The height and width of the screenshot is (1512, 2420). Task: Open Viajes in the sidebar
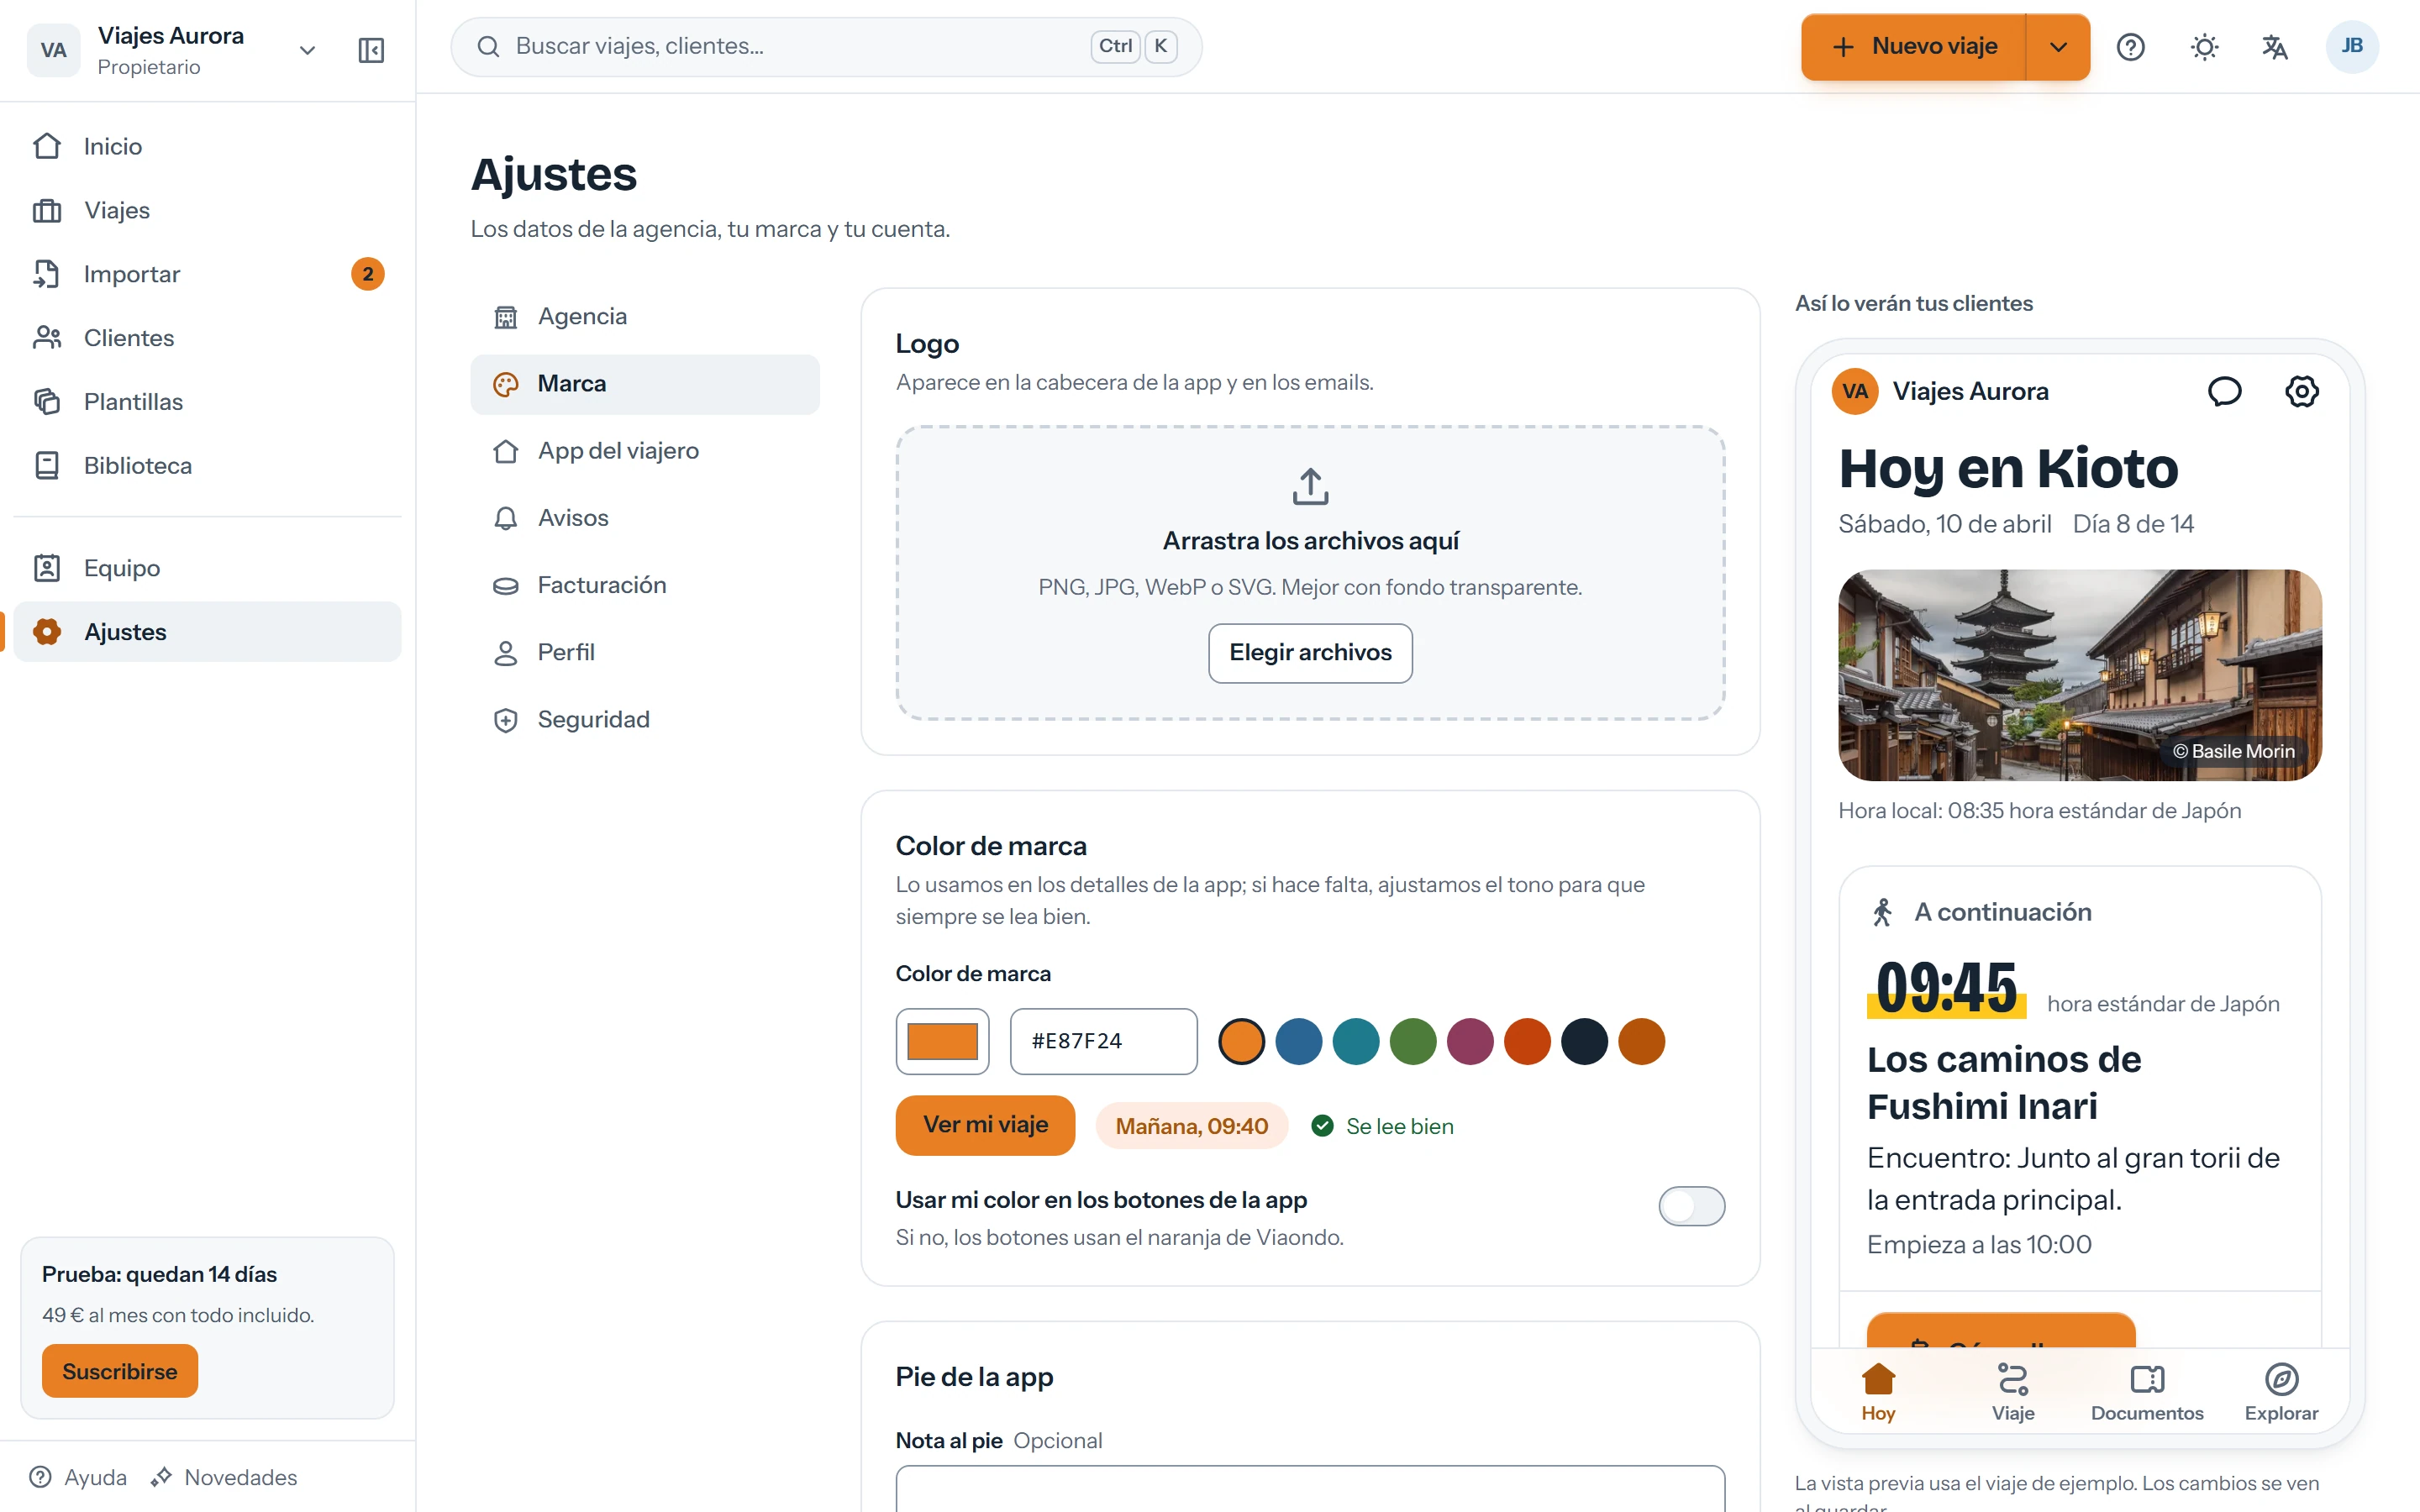pyautogui.click(x=207, y=210)
